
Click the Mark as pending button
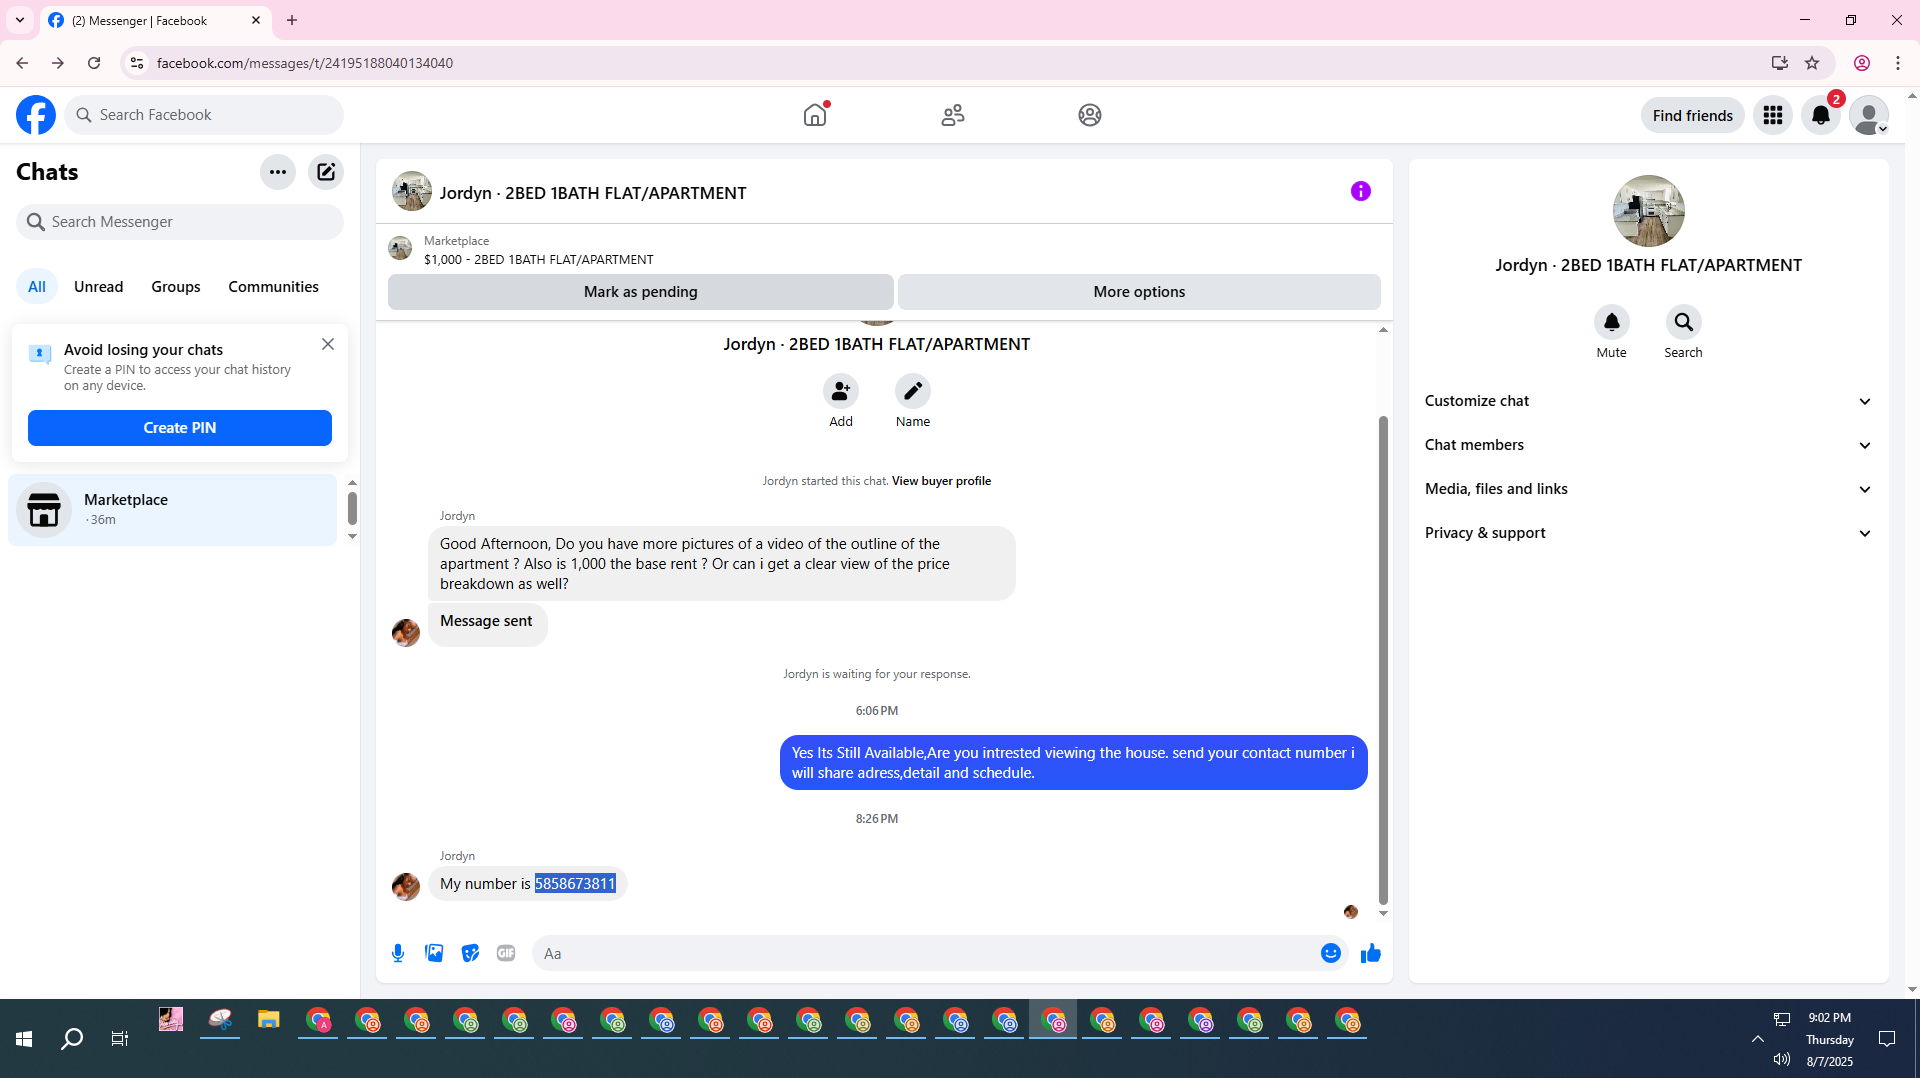click(641, 292)
